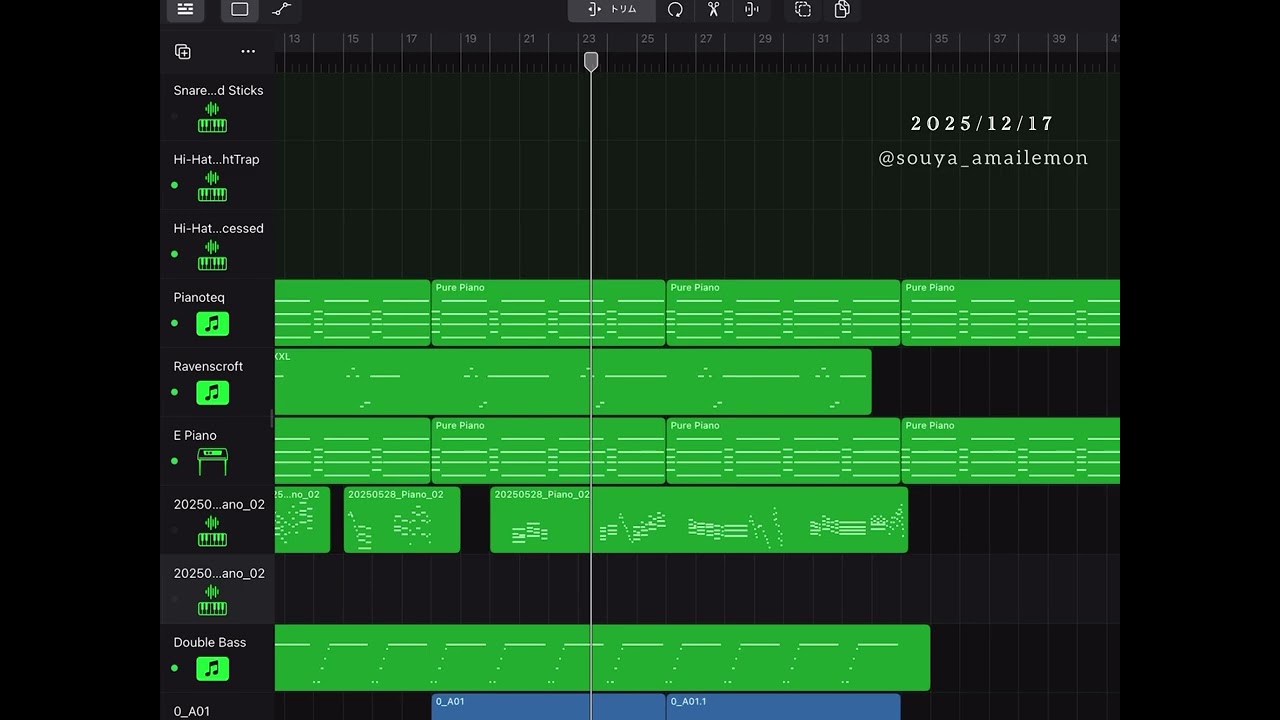The height and width of the screenshot is (720, 1280).
Task: Jump to bar 37 in the ruler
Action: click(1000, 39)
